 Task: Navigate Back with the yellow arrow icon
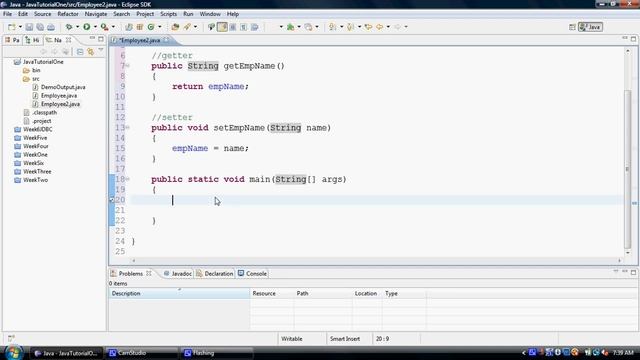point(379,27)
